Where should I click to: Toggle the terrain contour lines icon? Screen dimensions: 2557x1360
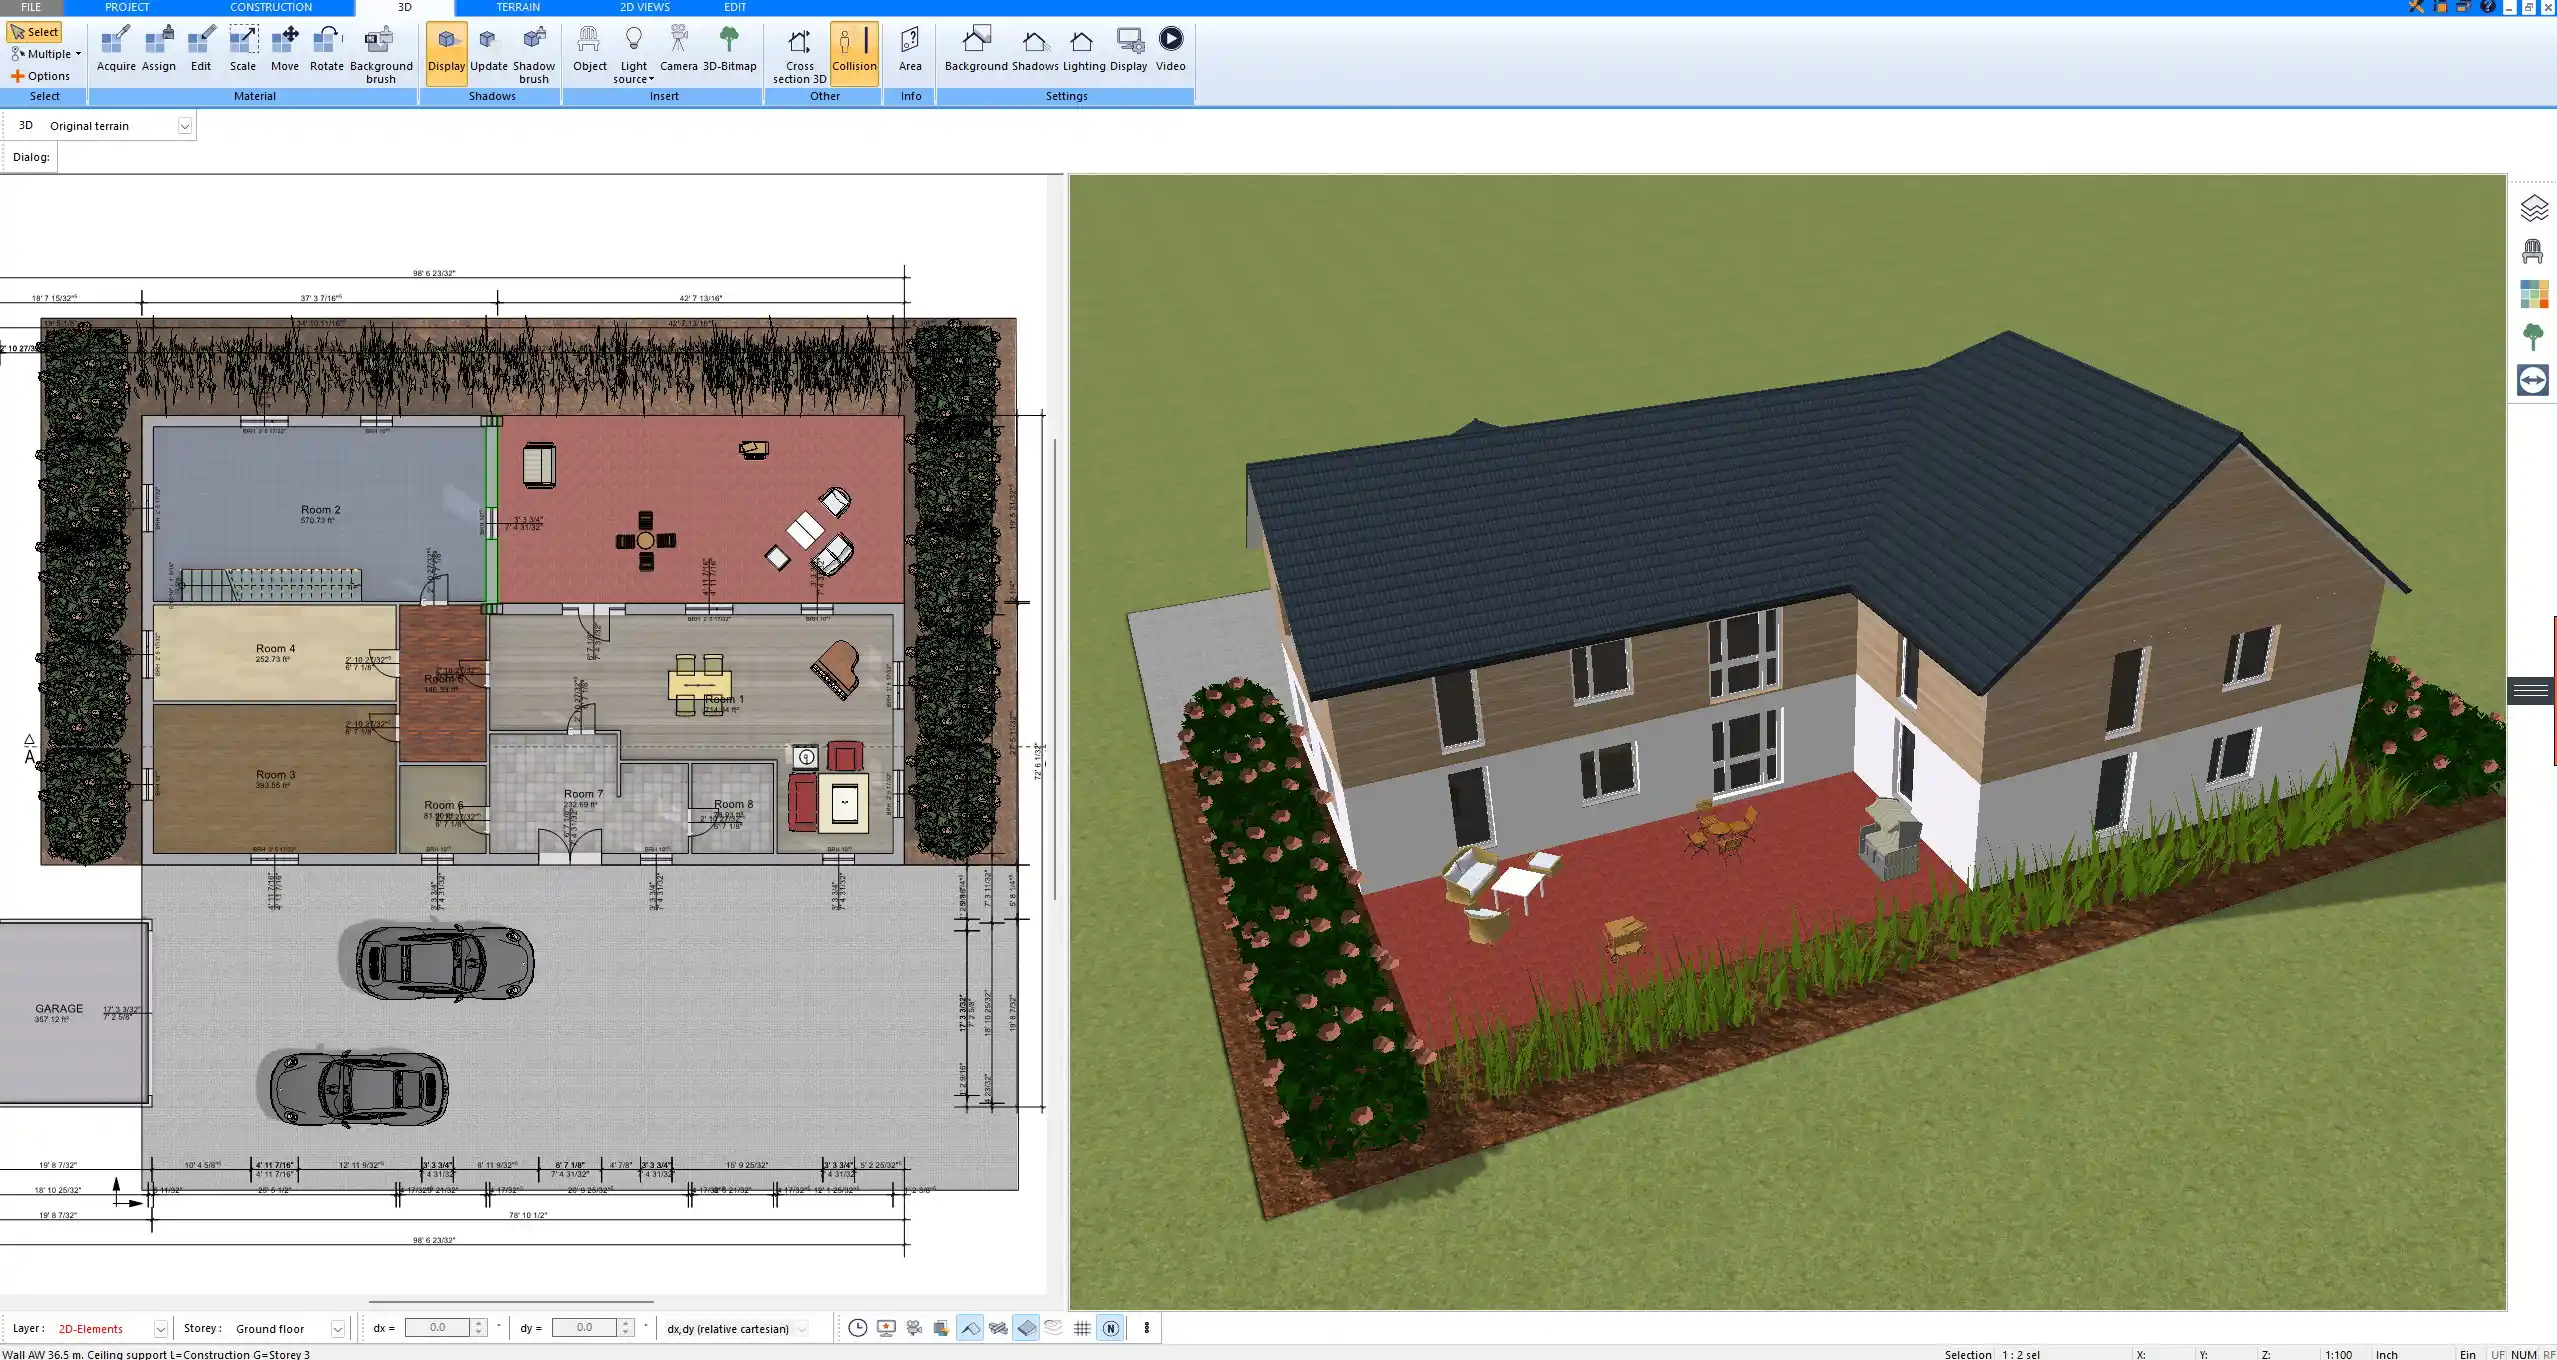1054,1328
